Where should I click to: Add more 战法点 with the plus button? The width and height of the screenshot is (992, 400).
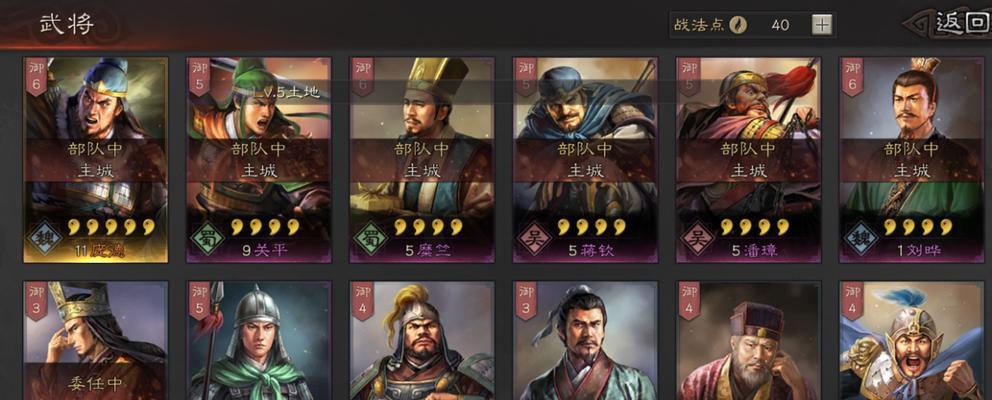[x=822, y=25]
